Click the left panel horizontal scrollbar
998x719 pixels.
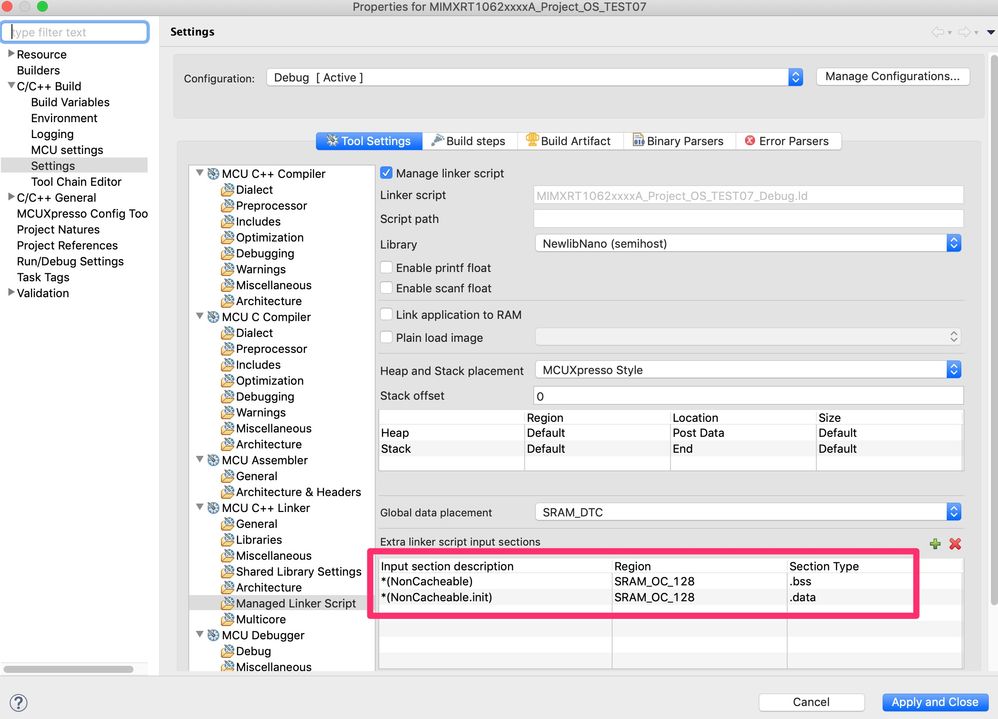(x=68, y=669)
